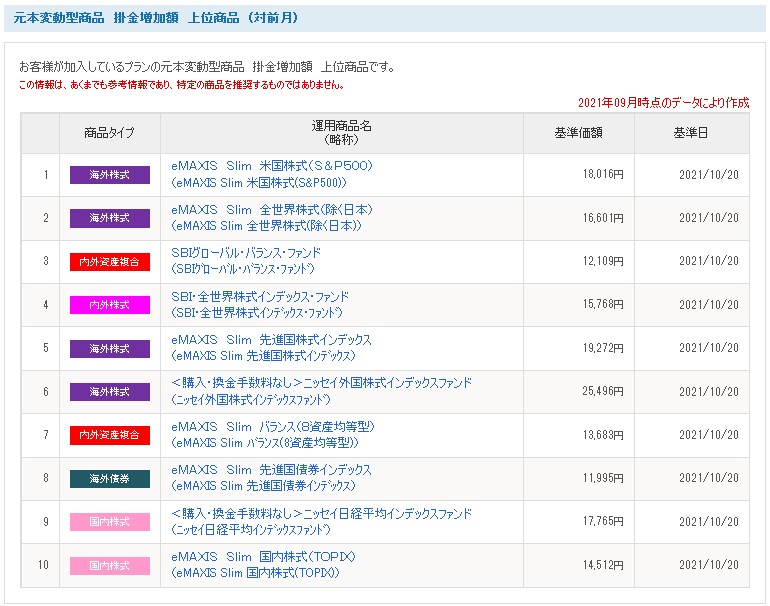Click the 2021年09月時点のデータにより作成 note
Image resolution: width=770 pixels, height=606 pixels.
(x=663, y=103)
